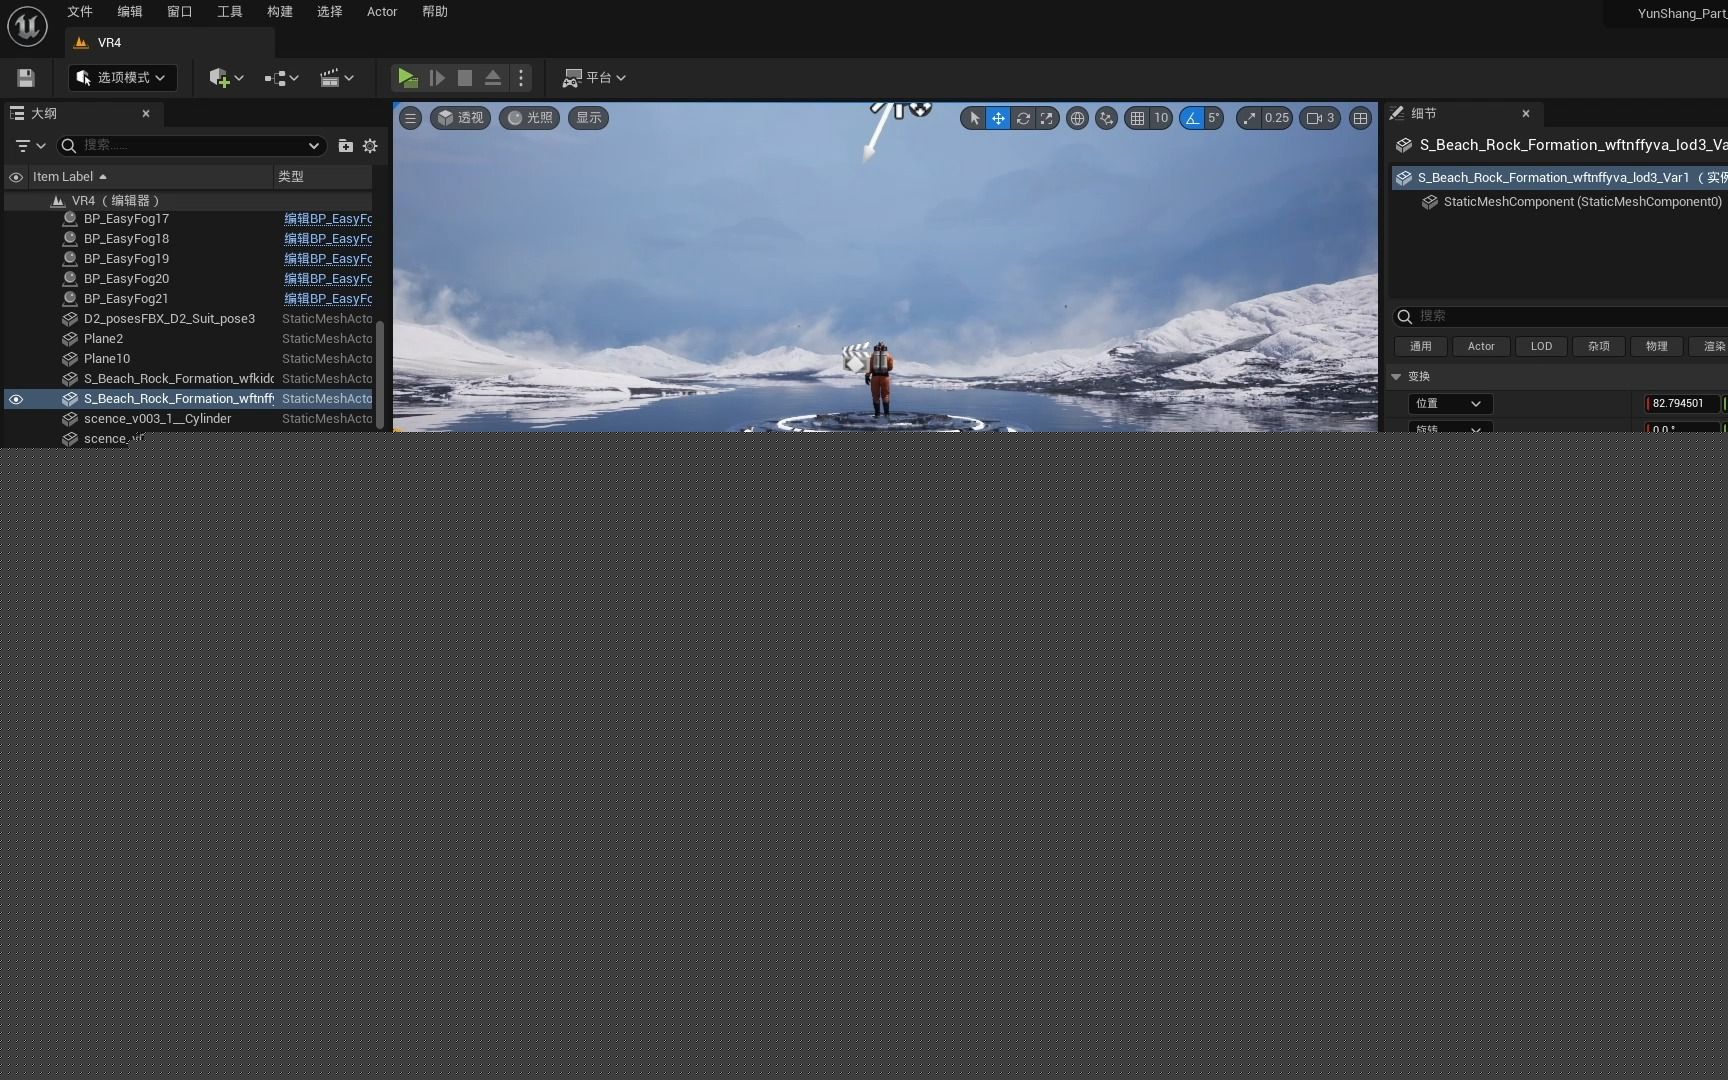This screenshot has height=1080, width=1728.
Task: Open the 构建 menu
Action: pos(280,12)
